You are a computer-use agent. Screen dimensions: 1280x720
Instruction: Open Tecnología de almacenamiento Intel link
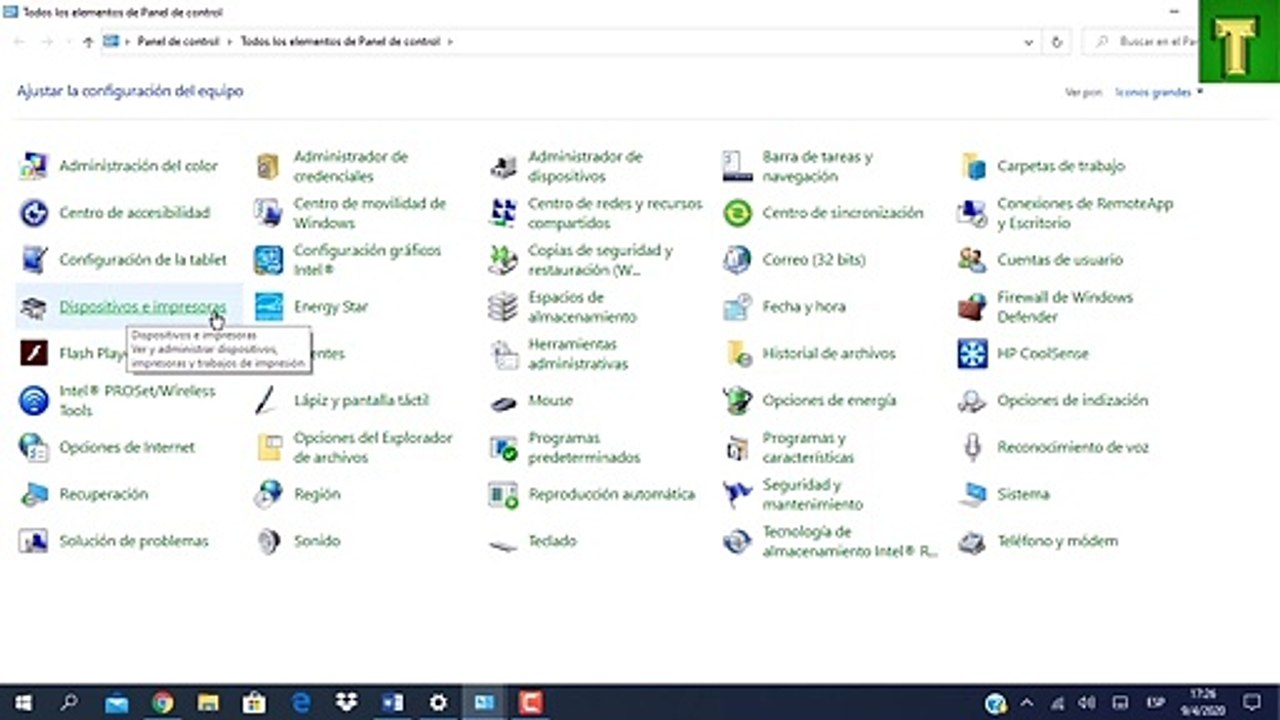(850, 541)
